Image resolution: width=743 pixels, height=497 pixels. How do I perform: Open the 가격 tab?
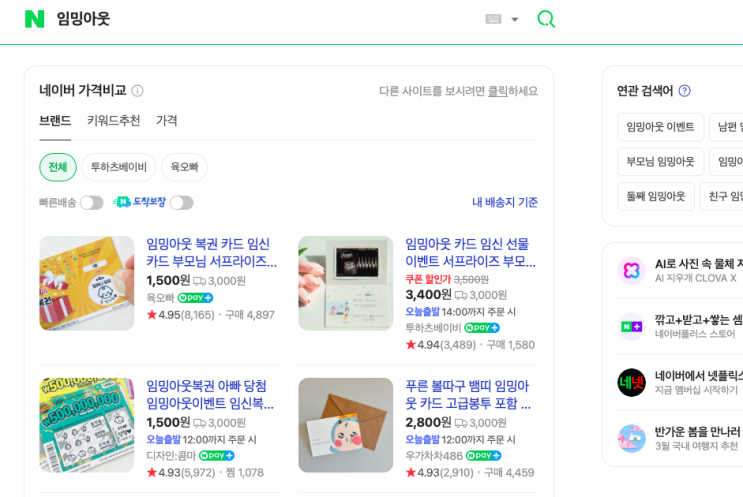pyautogui.click(x=167, y=121)
